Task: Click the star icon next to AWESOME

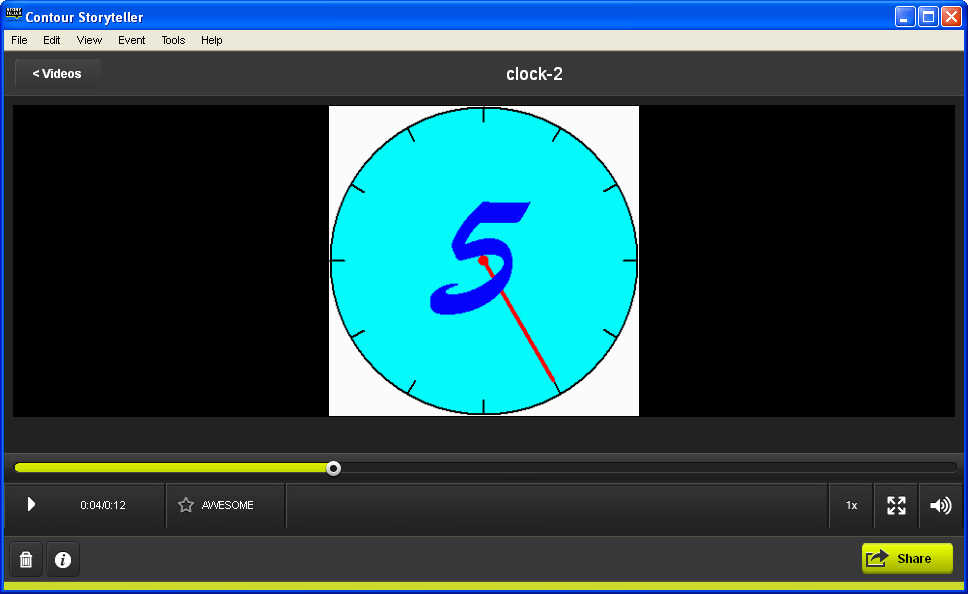Action: 186,505
